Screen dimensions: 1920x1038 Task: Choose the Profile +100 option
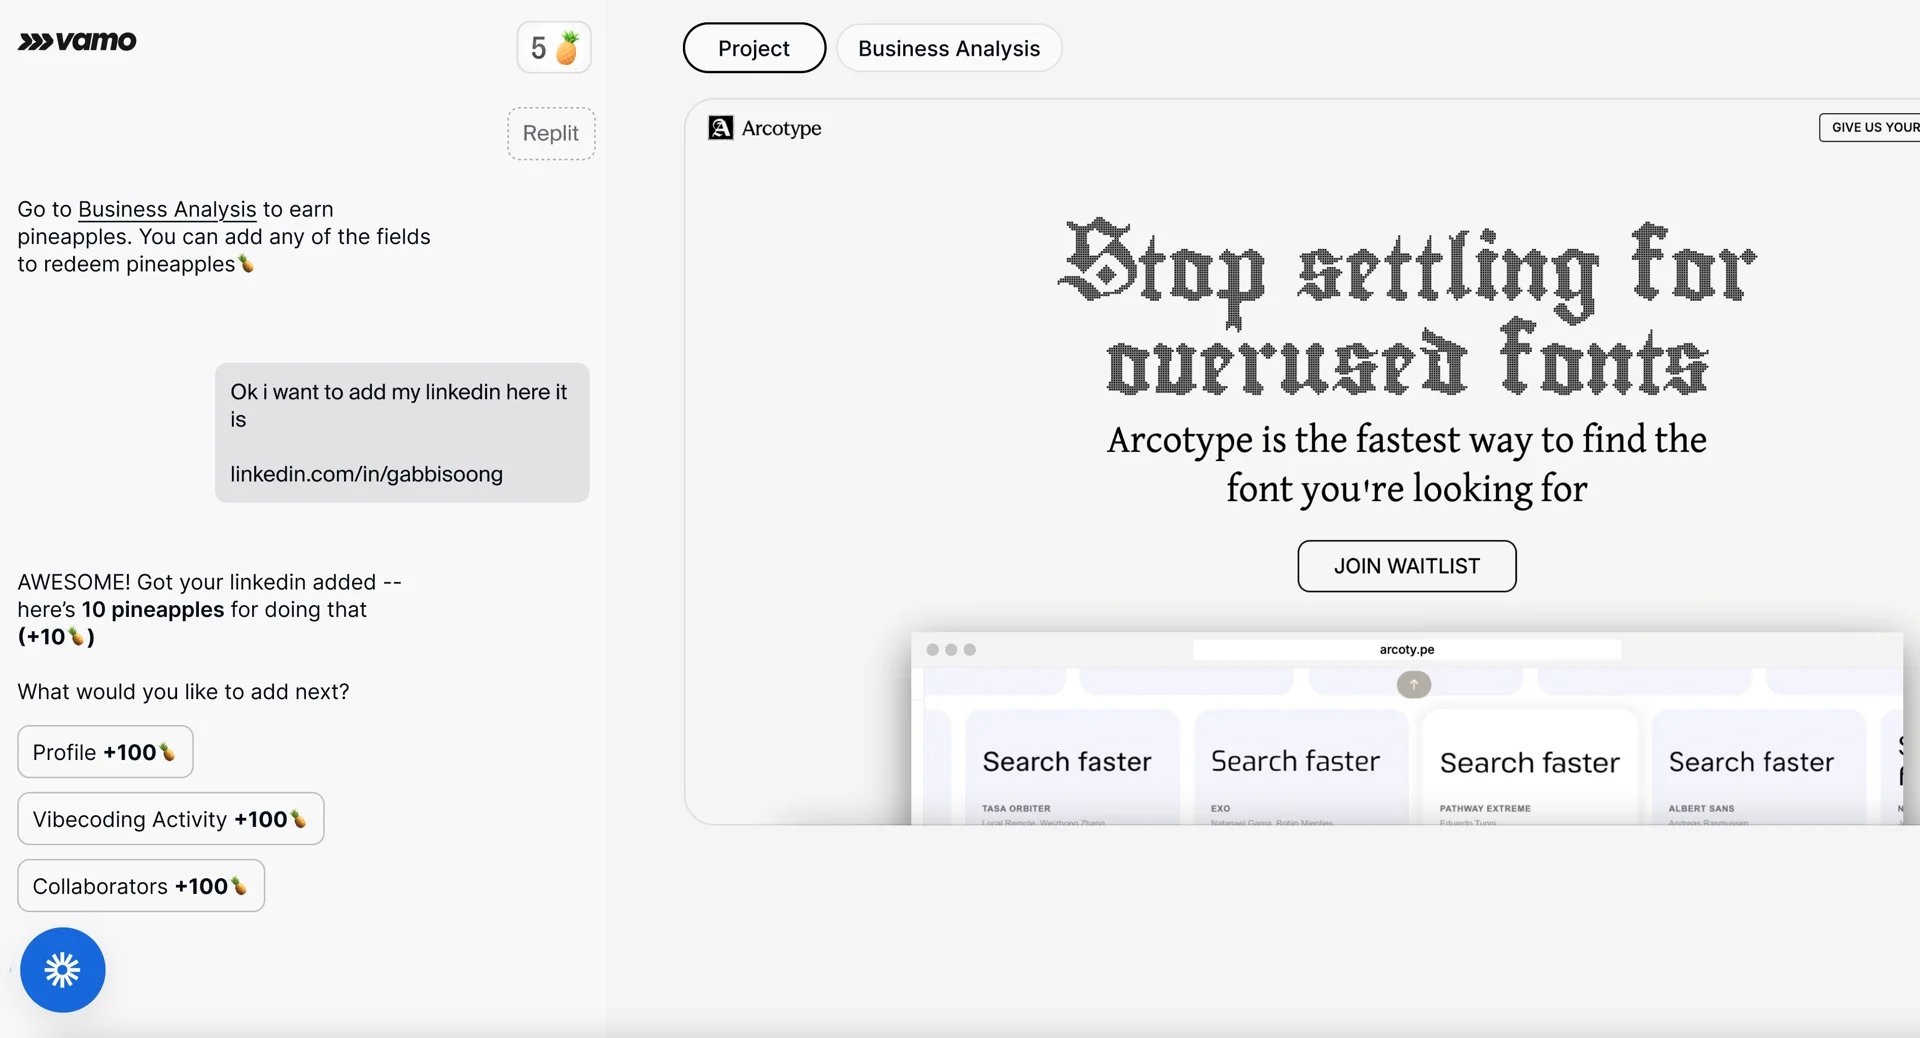point(105,752)
